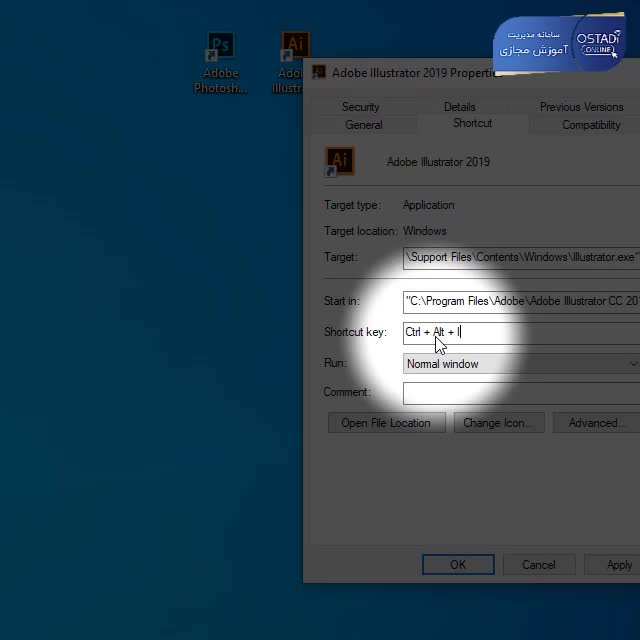640x640 pixels.
Task: Focus the Start in text field
Action: (x=520, y=301)
